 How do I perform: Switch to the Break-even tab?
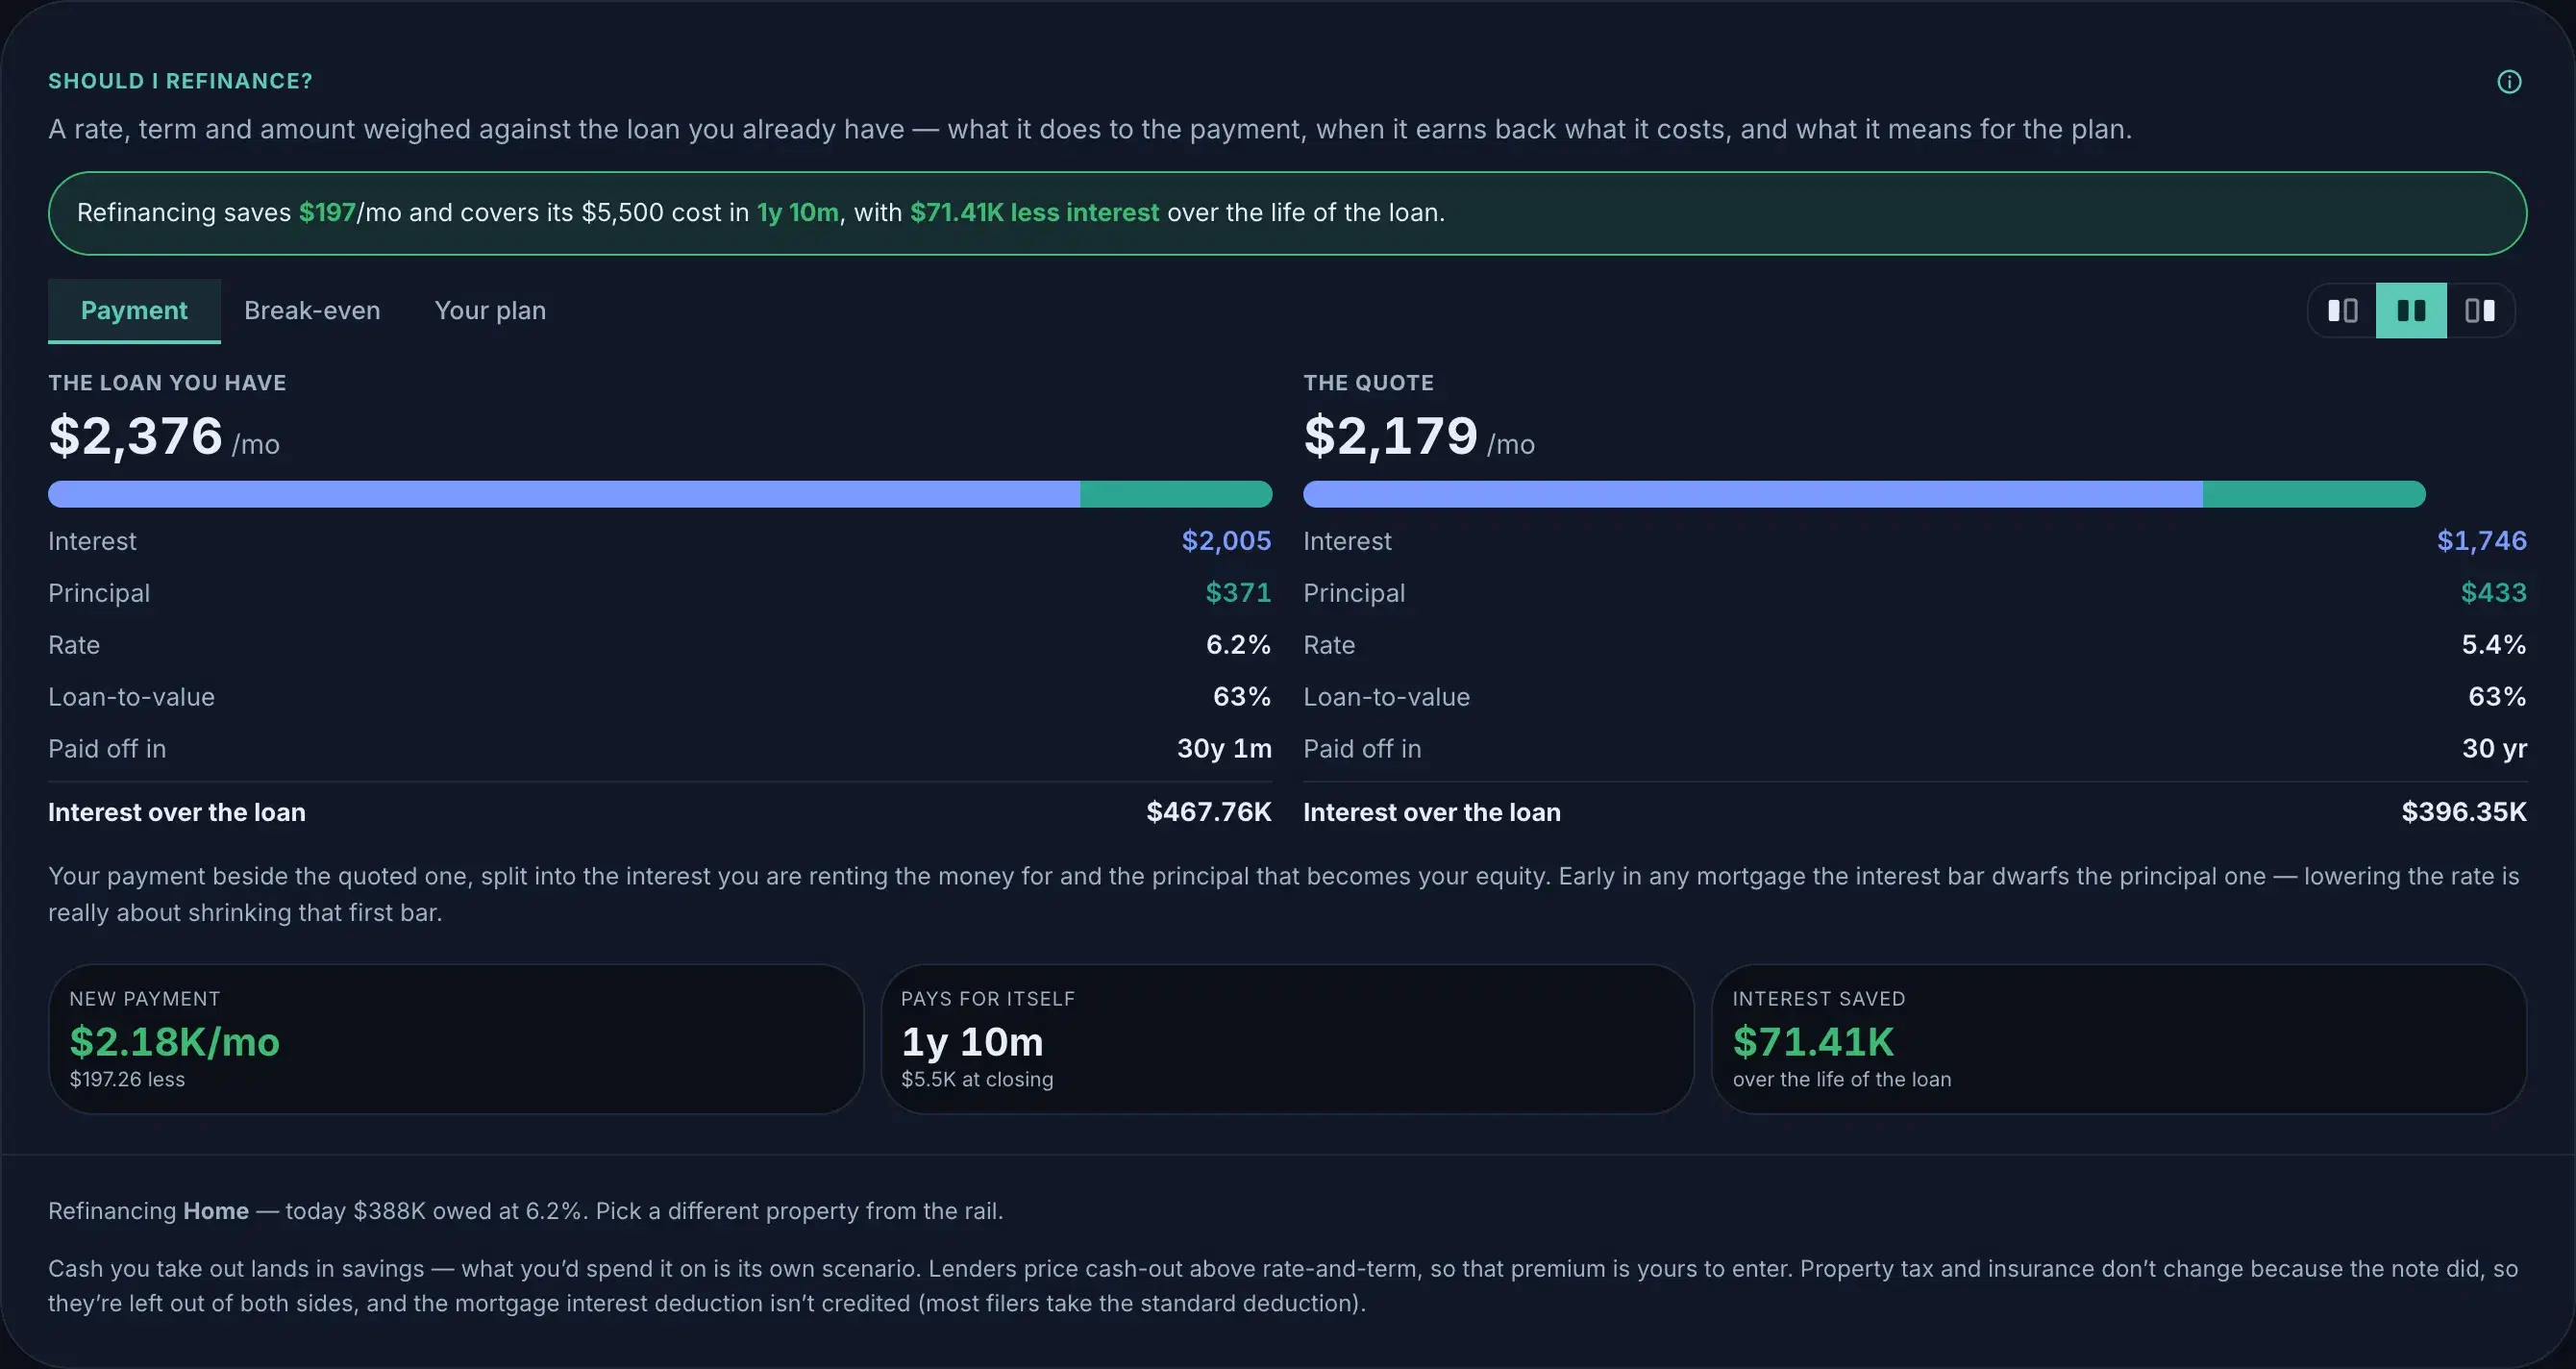coord(312,311)
